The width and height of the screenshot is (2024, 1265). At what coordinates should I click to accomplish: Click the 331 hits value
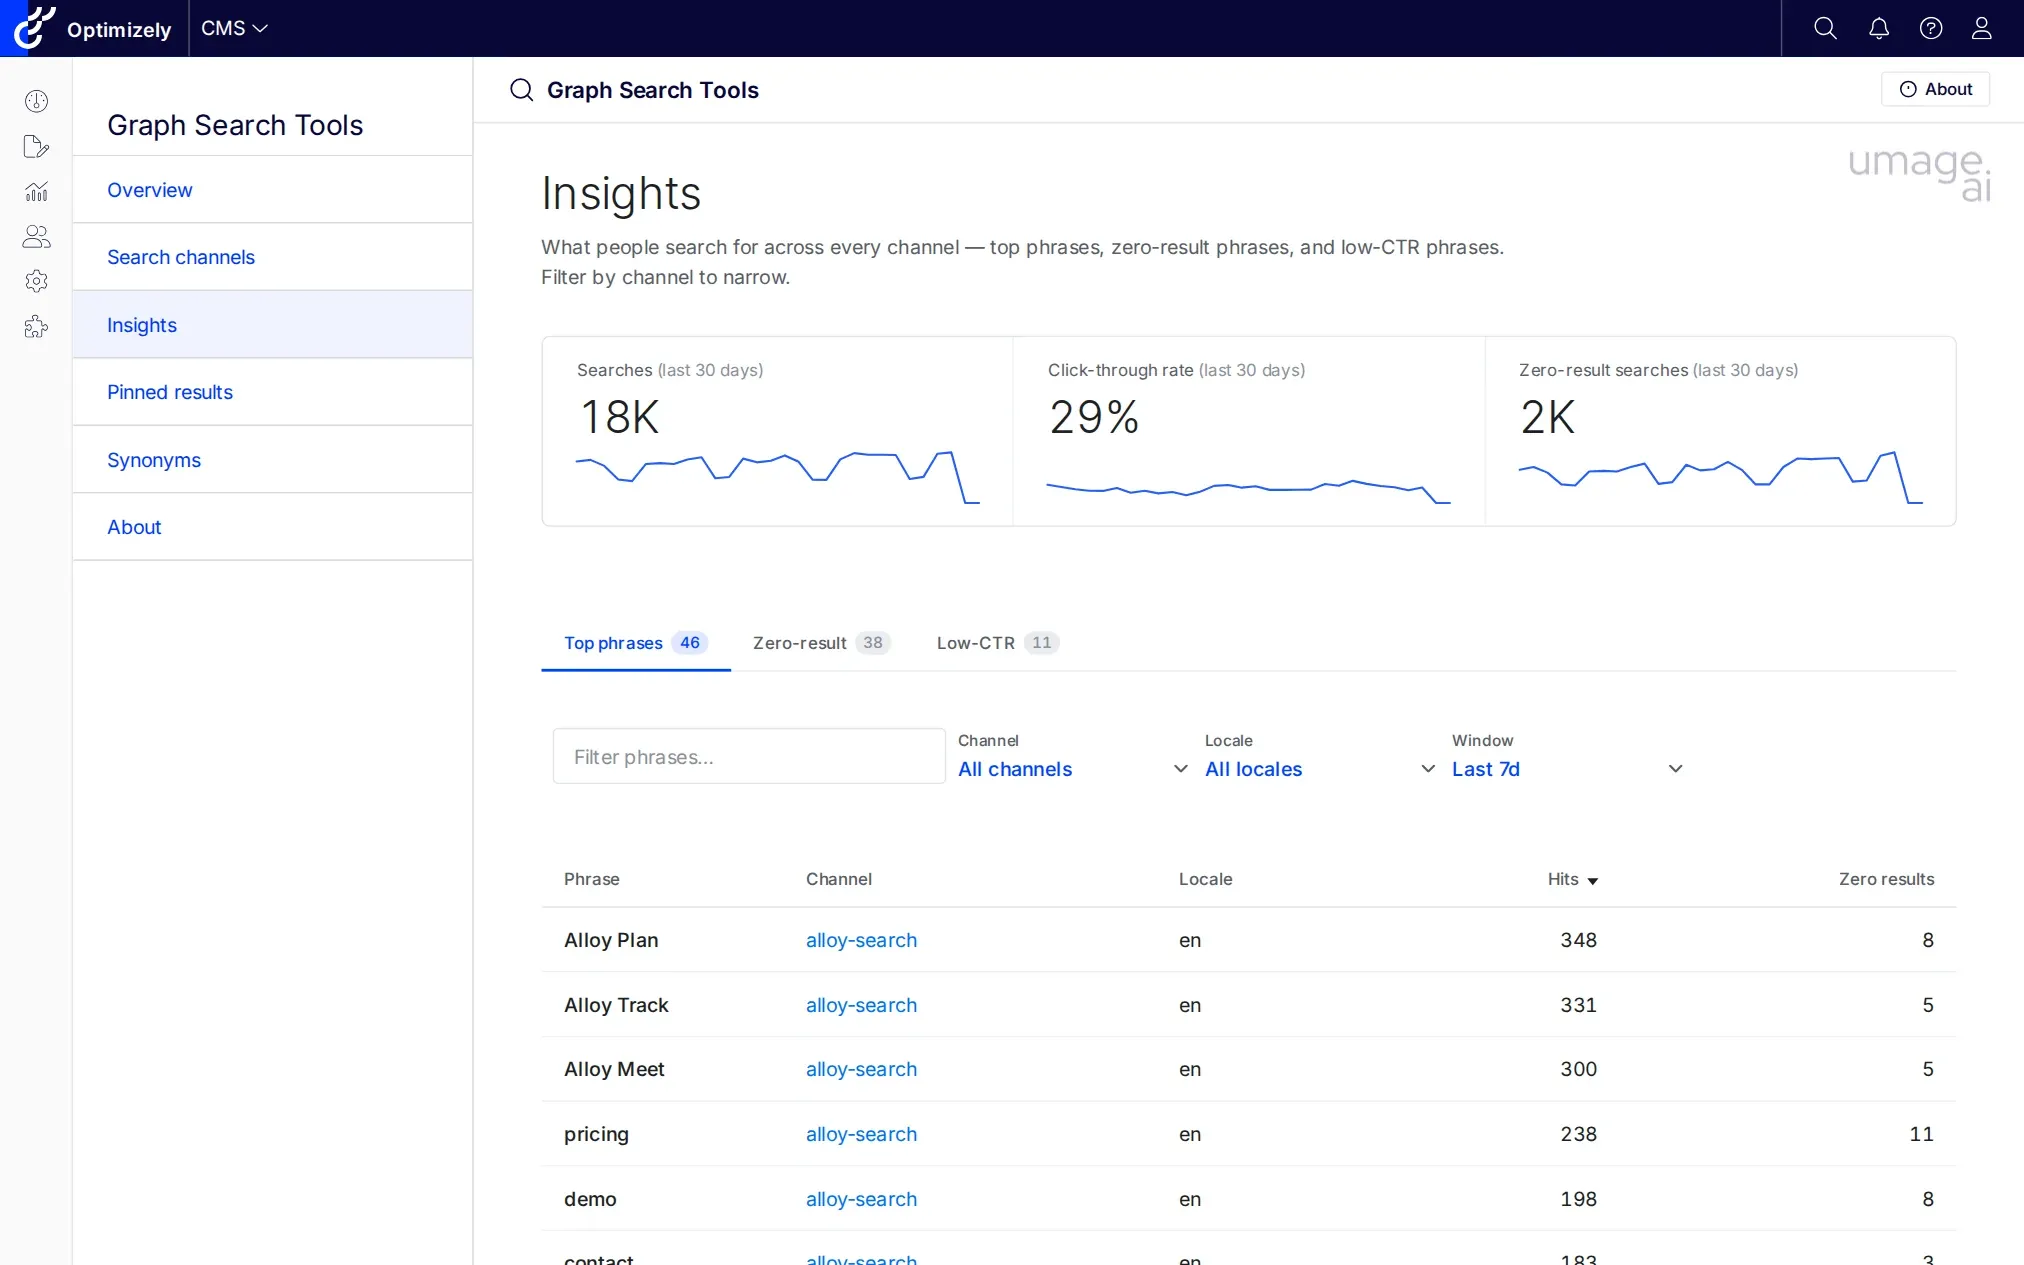click(x=1578, y=1005)
